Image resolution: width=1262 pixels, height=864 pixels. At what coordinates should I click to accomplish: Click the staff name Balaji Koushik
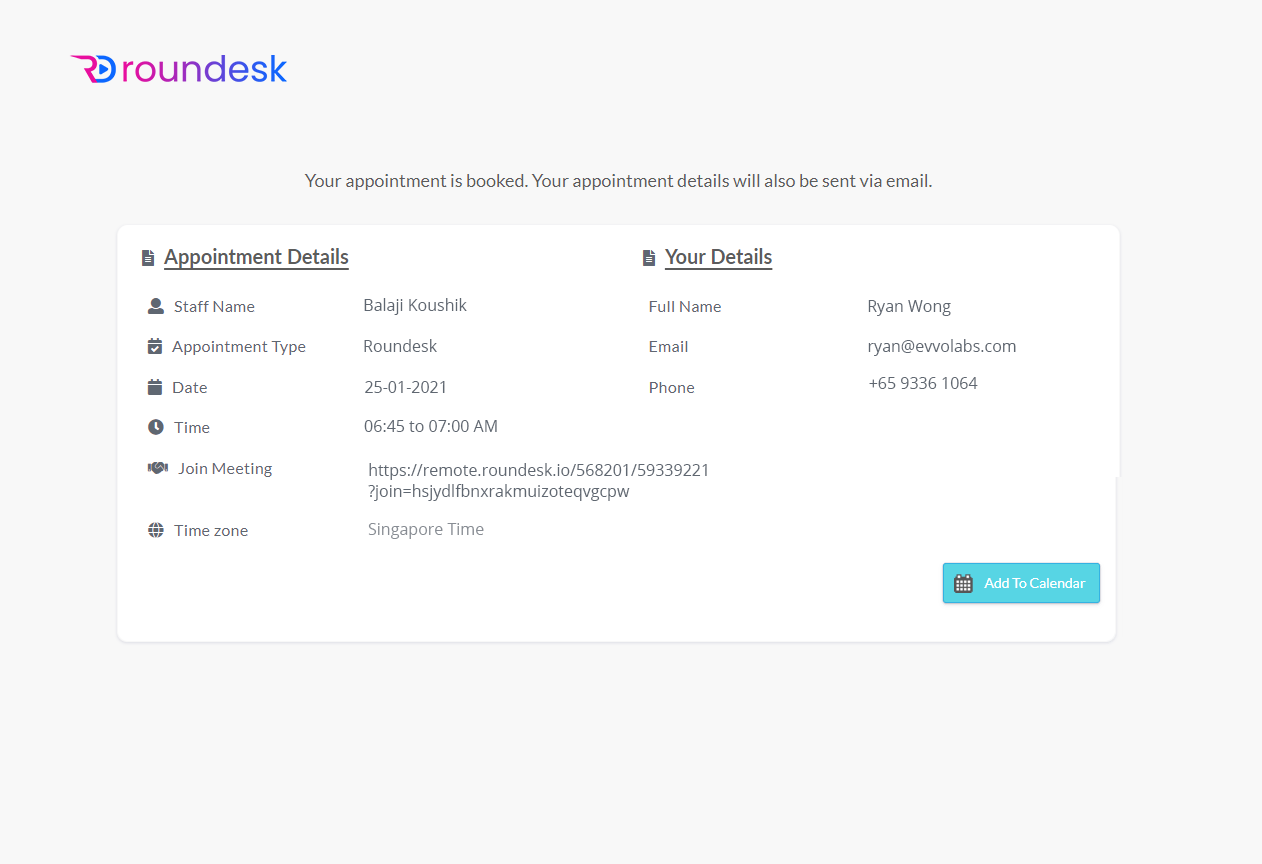415,305
